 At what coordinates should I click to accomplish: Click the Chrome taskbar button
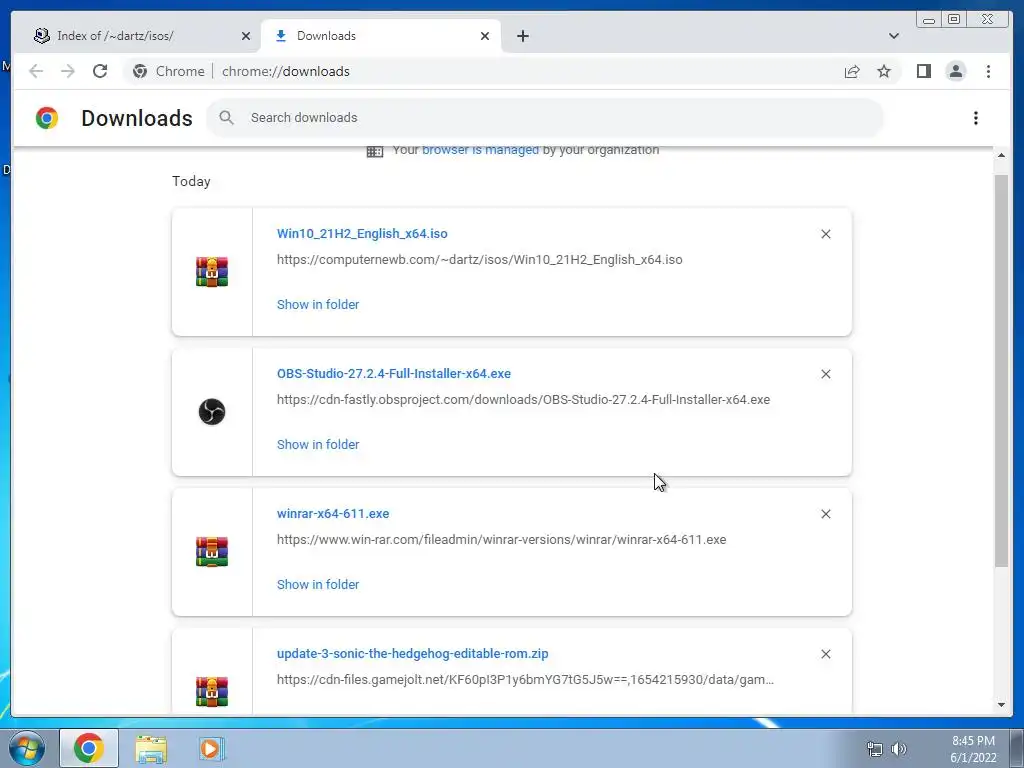click(x=89, y=748)
